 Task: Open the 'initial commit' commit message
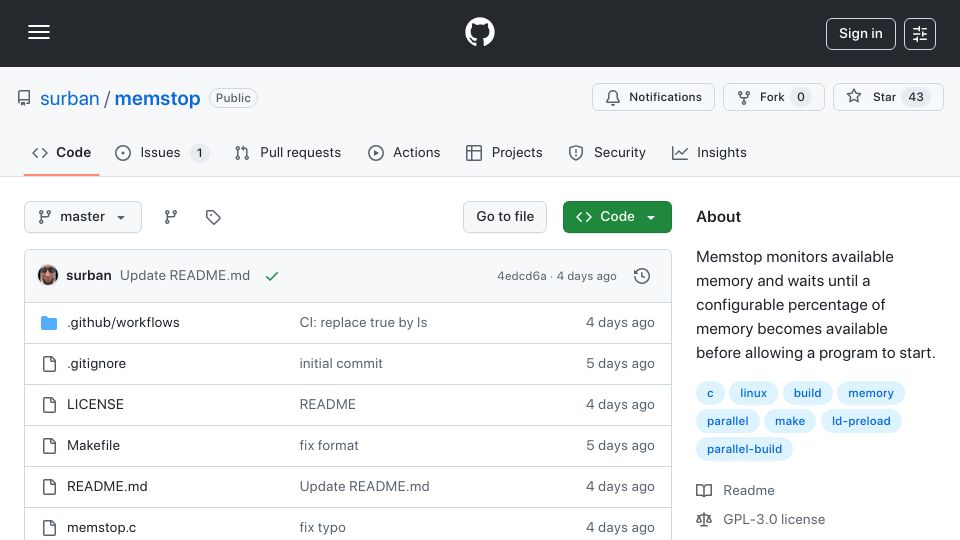(x=341, y=364)
